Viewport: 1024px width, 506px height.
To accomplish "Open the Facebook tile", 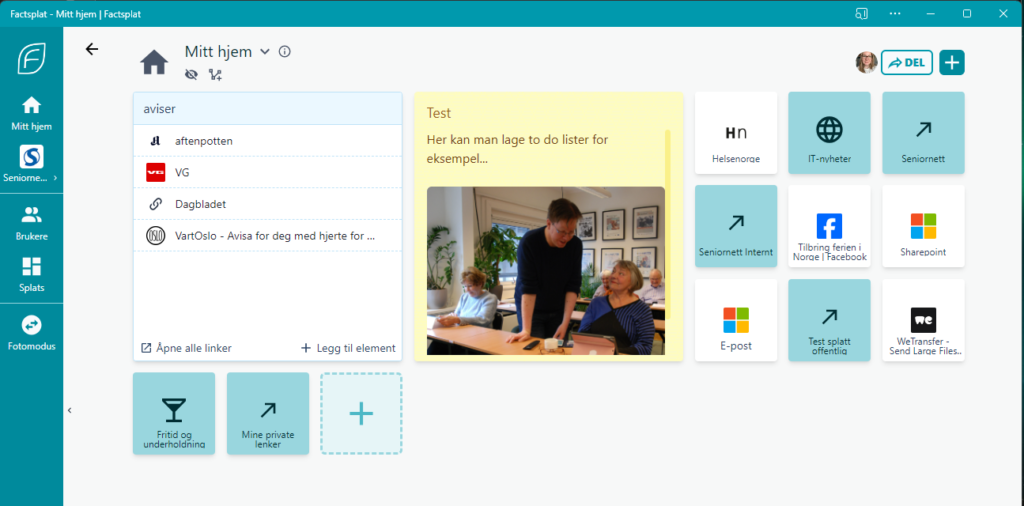I will [x=829, y=226].
